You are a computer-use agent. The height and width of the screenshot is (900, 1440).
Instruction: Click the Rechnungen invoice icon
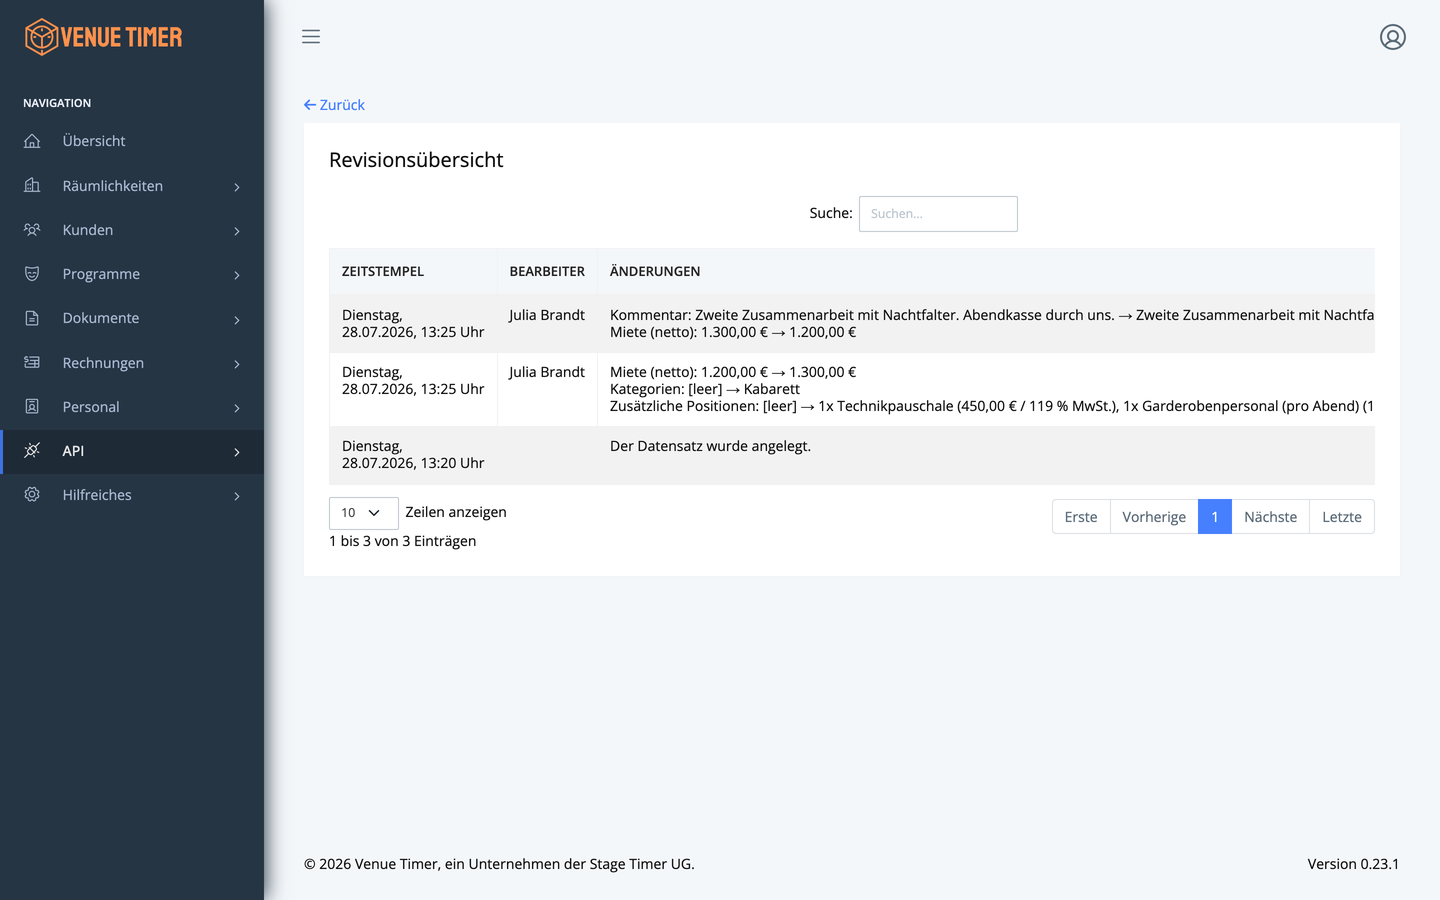coord(32,362)
